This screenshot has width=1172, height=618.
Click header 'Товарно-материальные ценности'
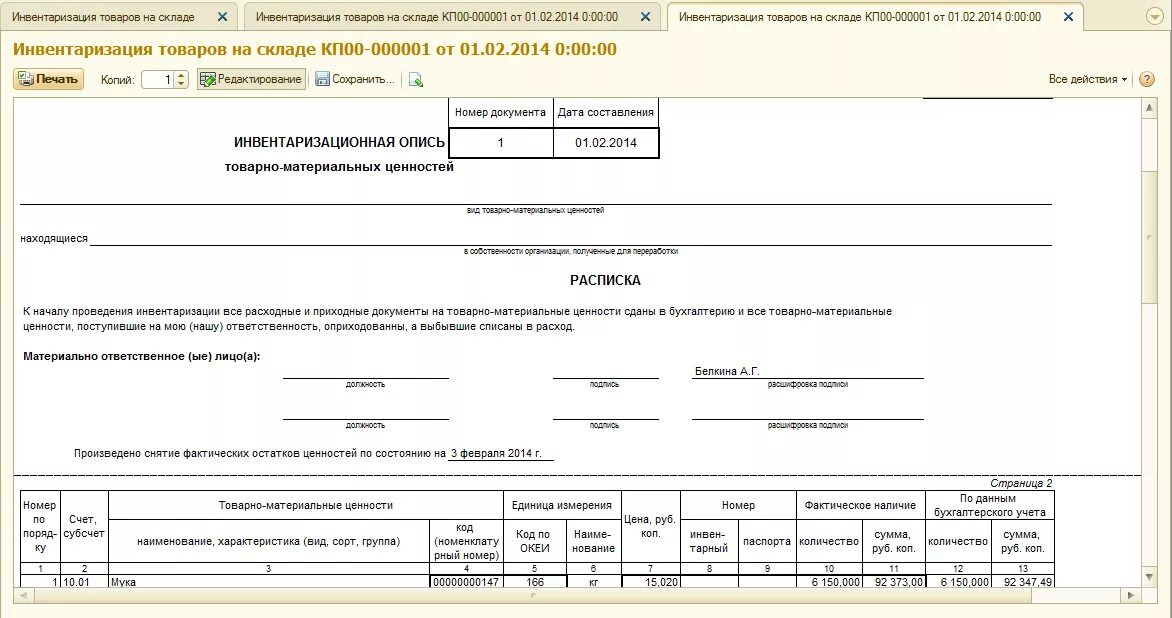(x=306, y=505)
